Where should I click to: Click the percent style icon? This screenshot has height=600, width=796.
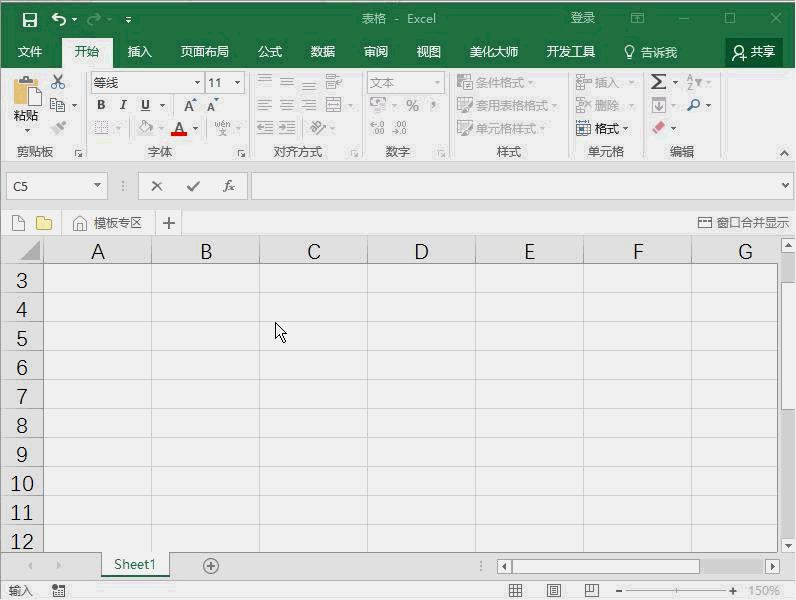click(x=412, y=105)
